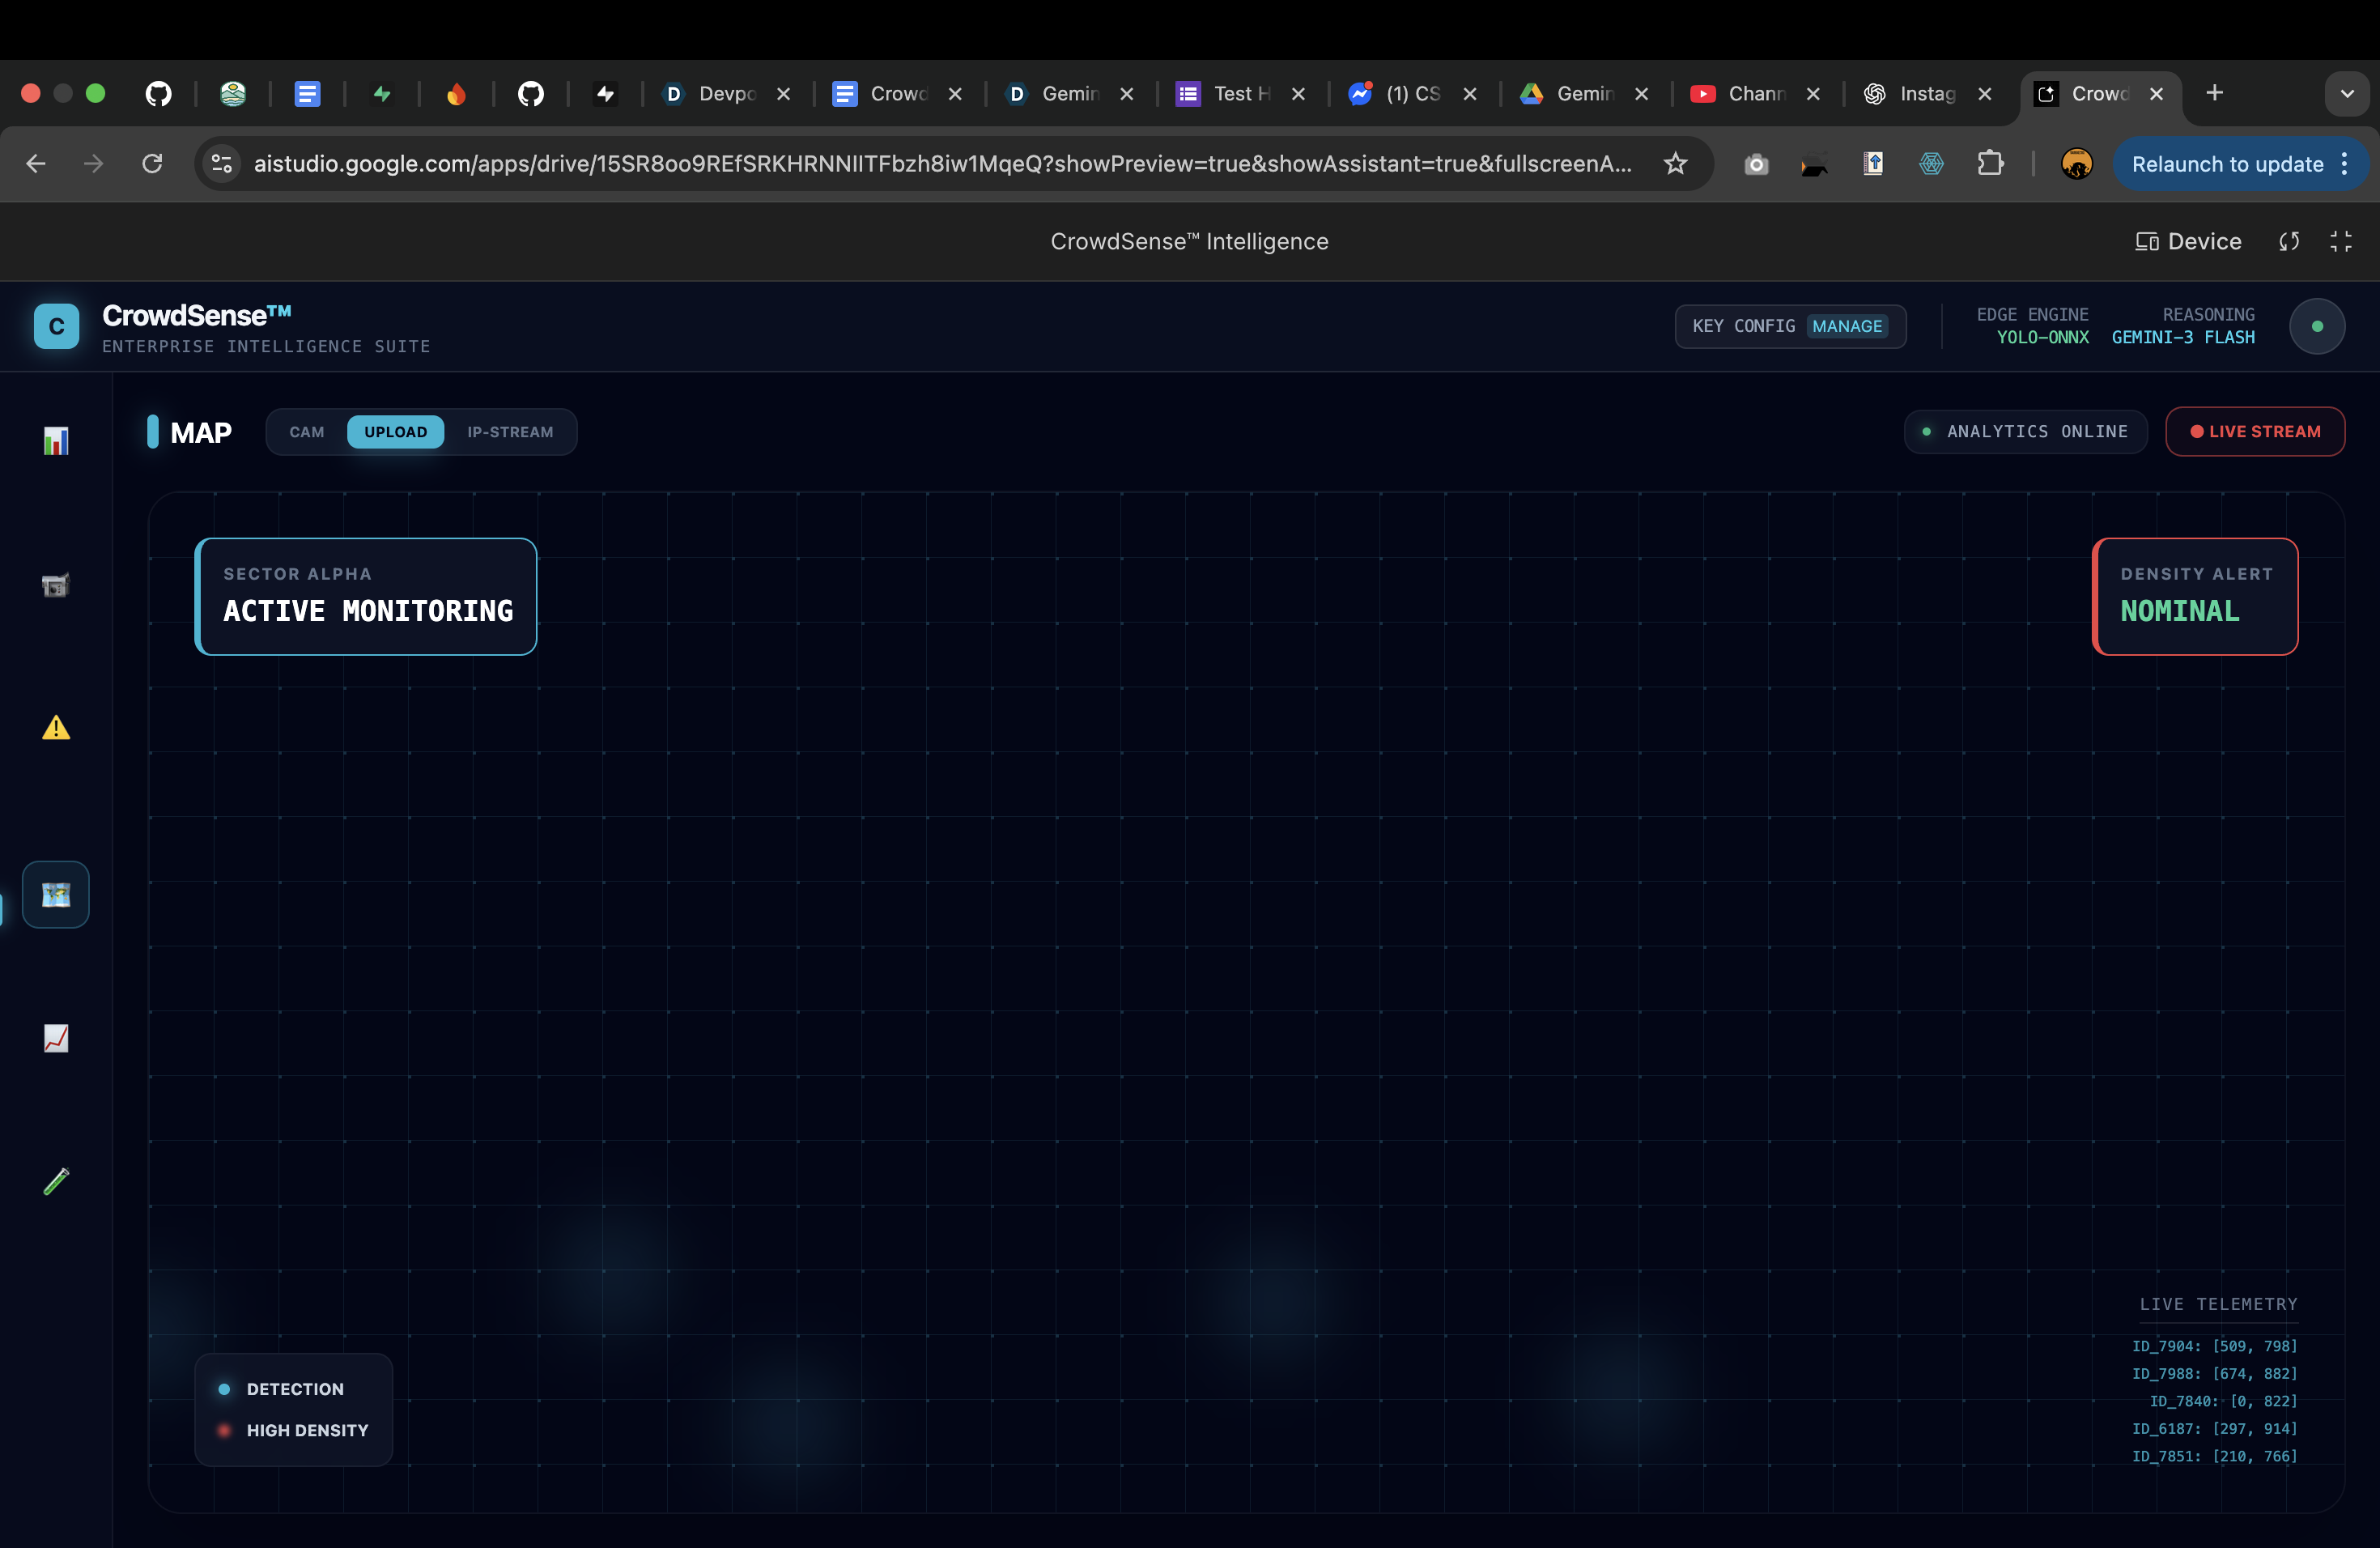Open the trend chart sidebar icon

pos(56,1038)
